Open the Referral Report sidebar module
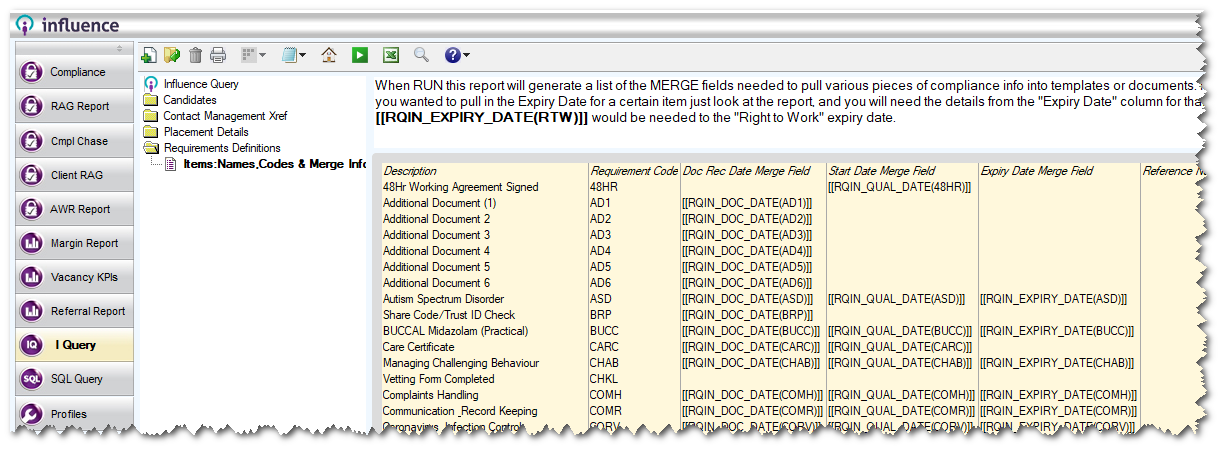Image resolution: width=1224 pixels, height=452 pixels. coord(74,311)
